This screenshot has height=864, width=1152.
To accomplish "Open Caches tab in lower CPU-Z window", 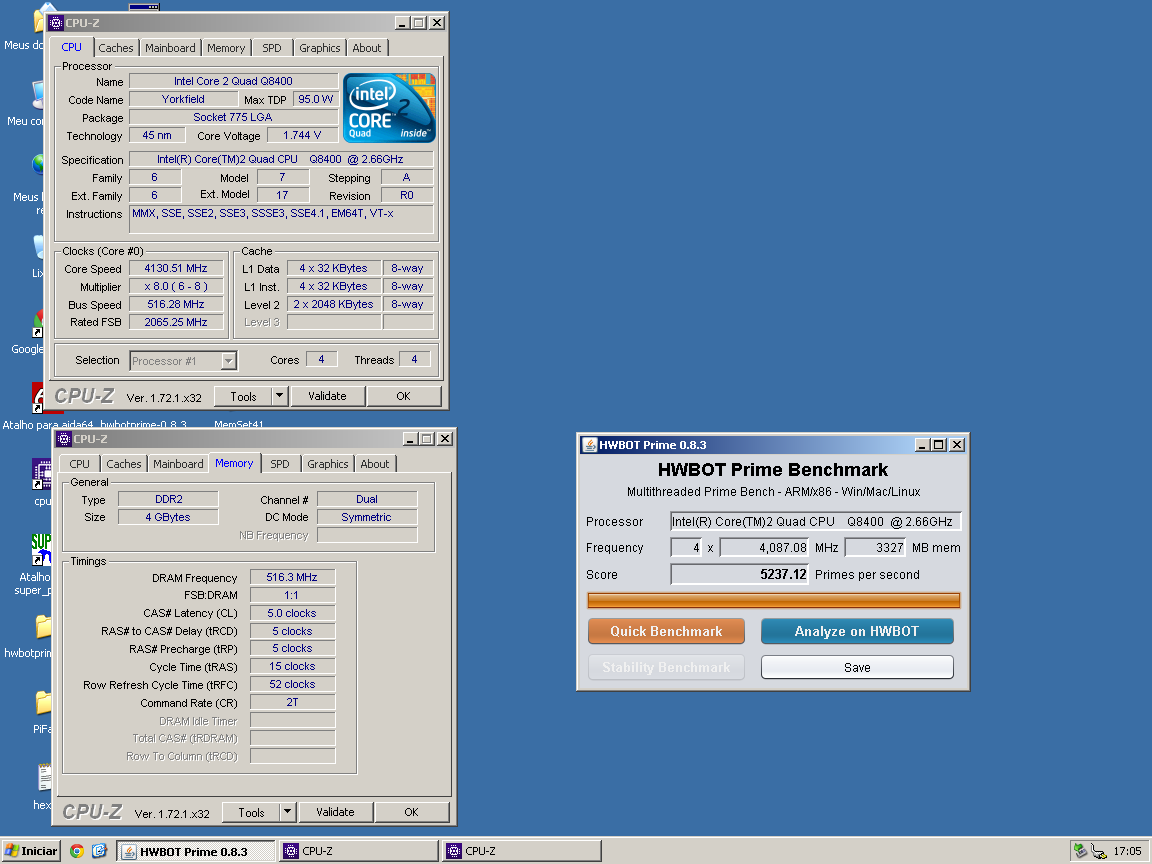I will 123,464.
